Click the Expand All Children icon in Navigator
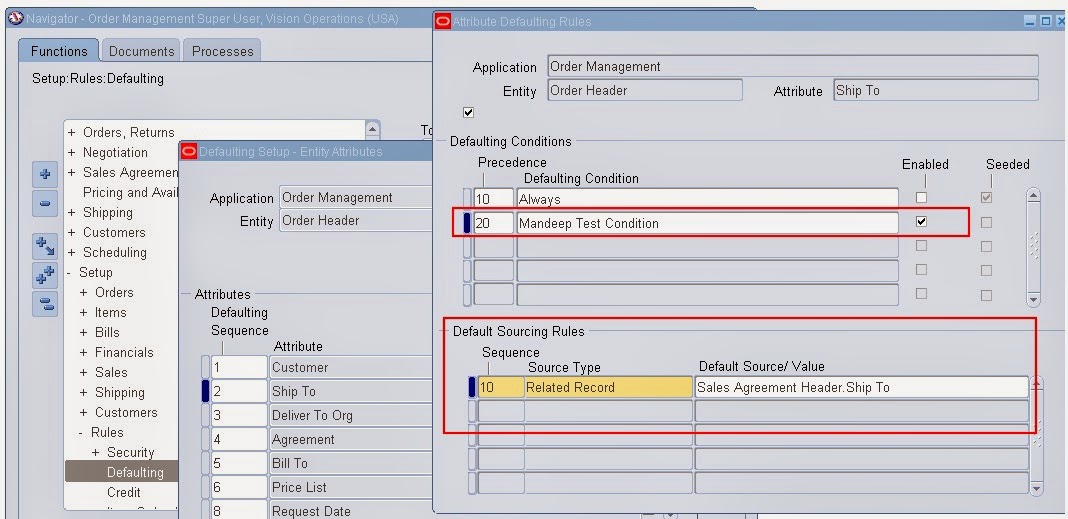The width and height of the screenshot is (1068, 519). (x=45, y=246)
